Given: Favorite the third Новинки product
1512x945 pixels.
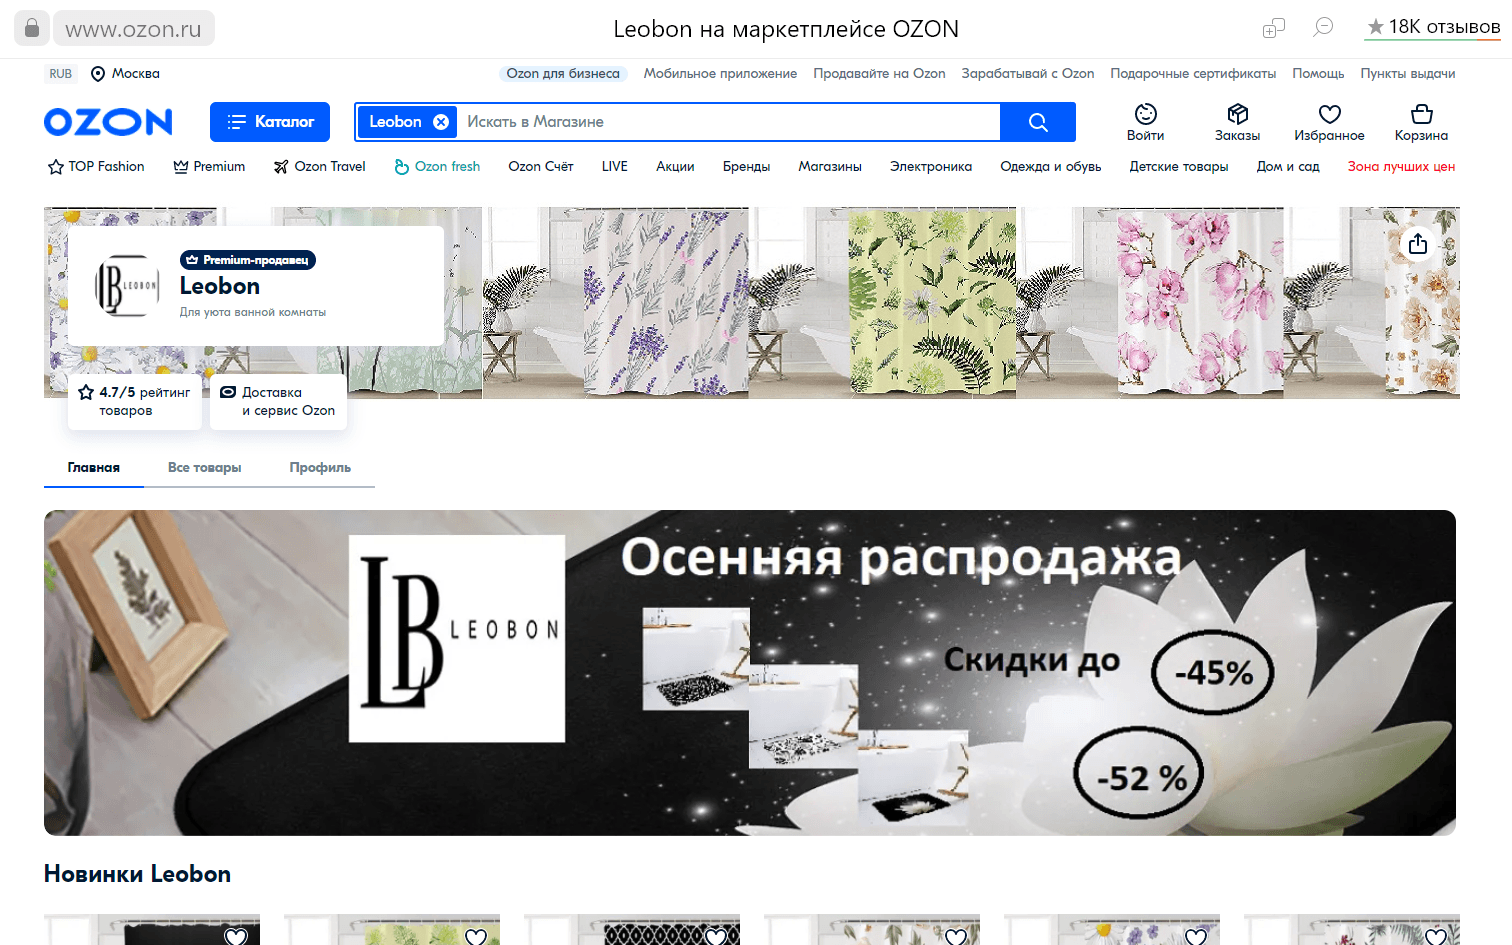Looking at the screenshot, I should click(716, 936).
